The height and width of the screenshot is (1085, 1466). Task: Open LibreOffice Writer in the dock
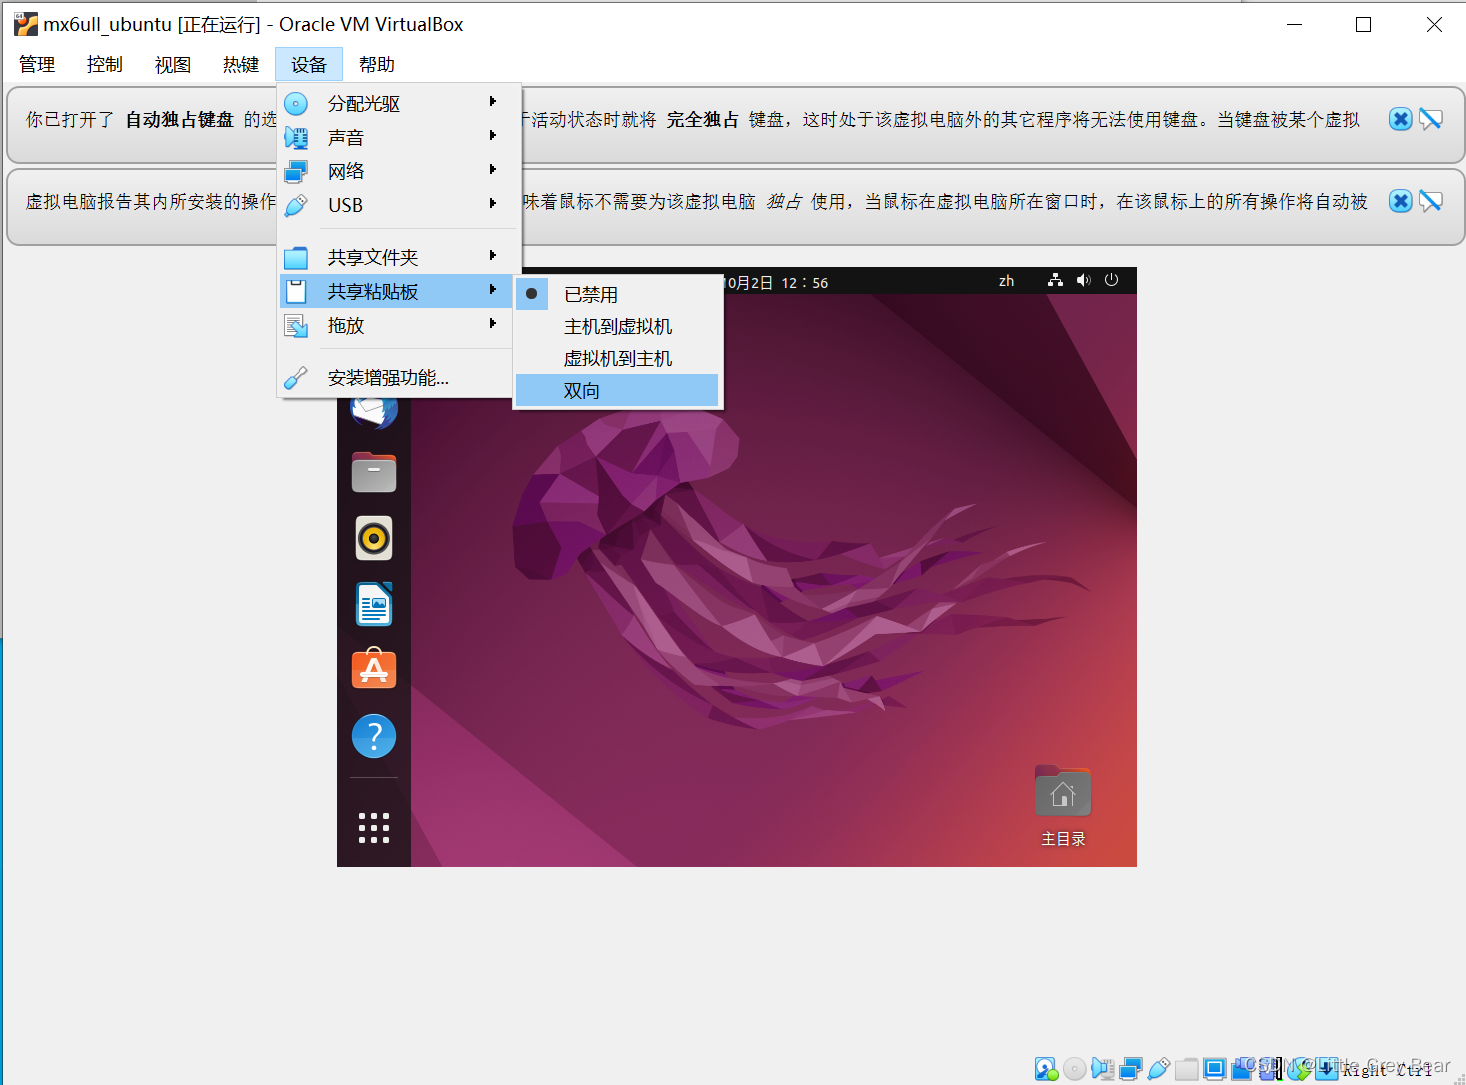pos(374,604)
